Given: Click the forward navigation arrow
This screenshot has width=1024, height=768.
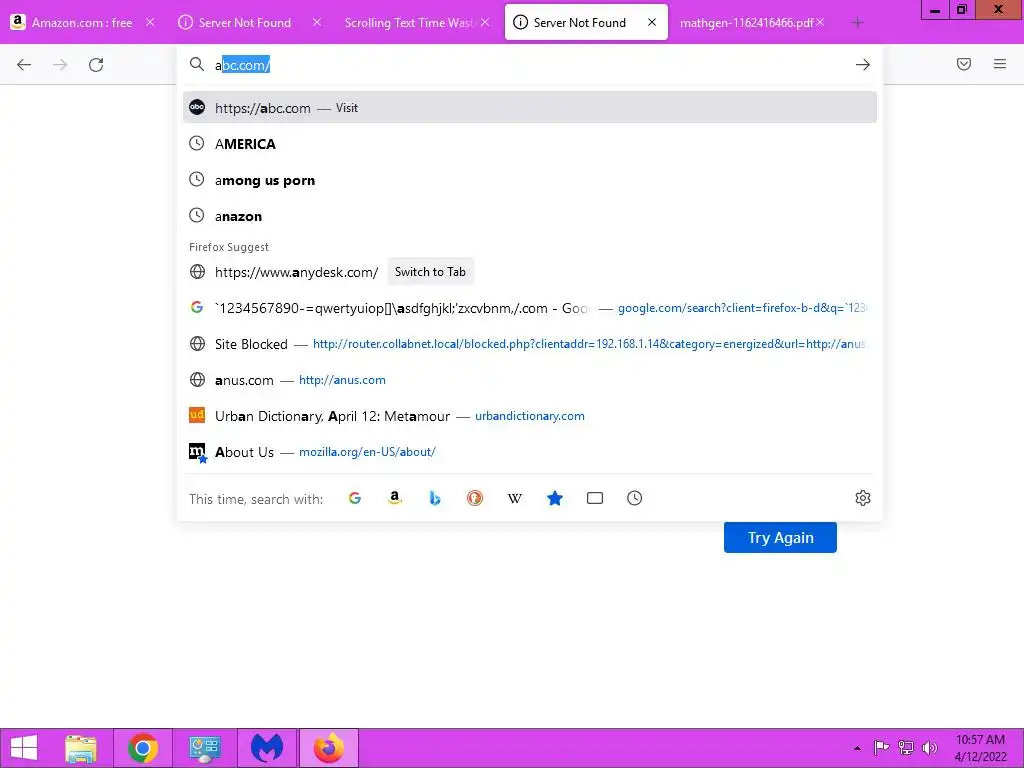Looking at the screenshot, I should coord(60,65).
